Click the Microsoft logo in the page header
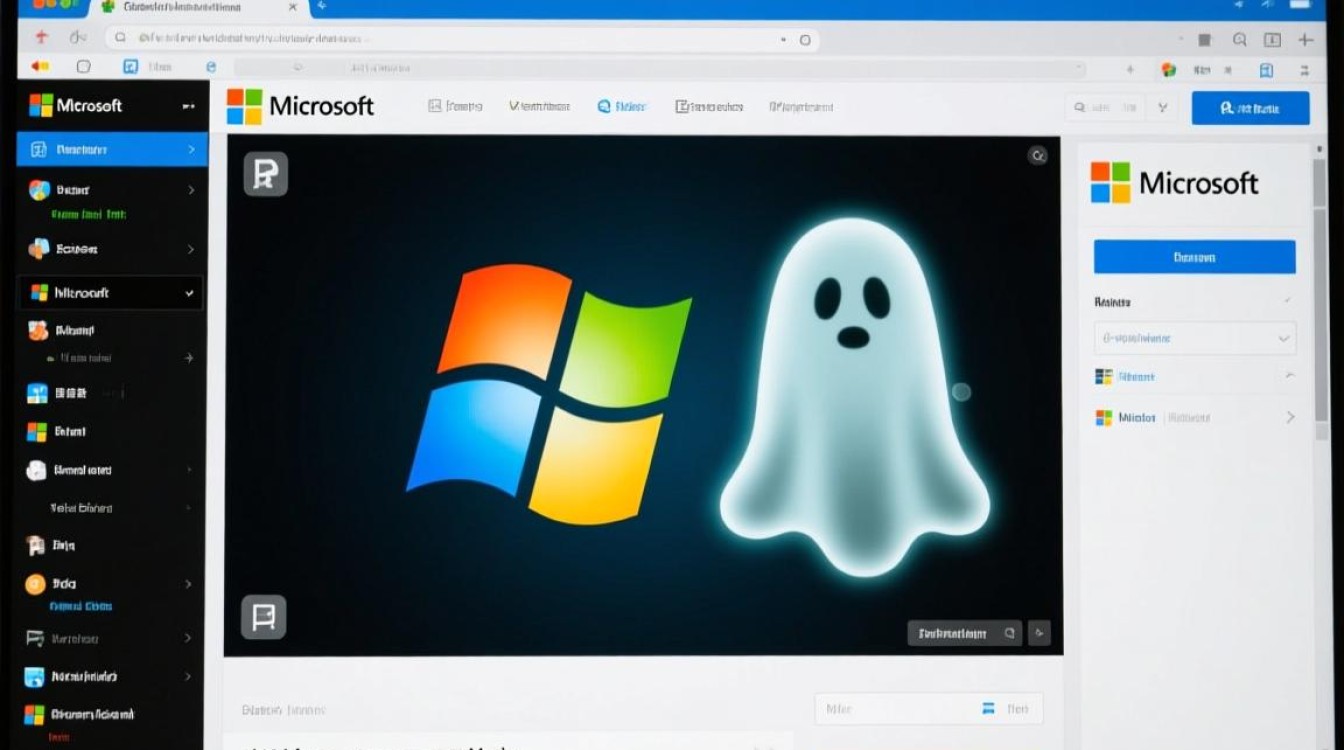This screenshot has width=1344, height=750. [300, 106]
